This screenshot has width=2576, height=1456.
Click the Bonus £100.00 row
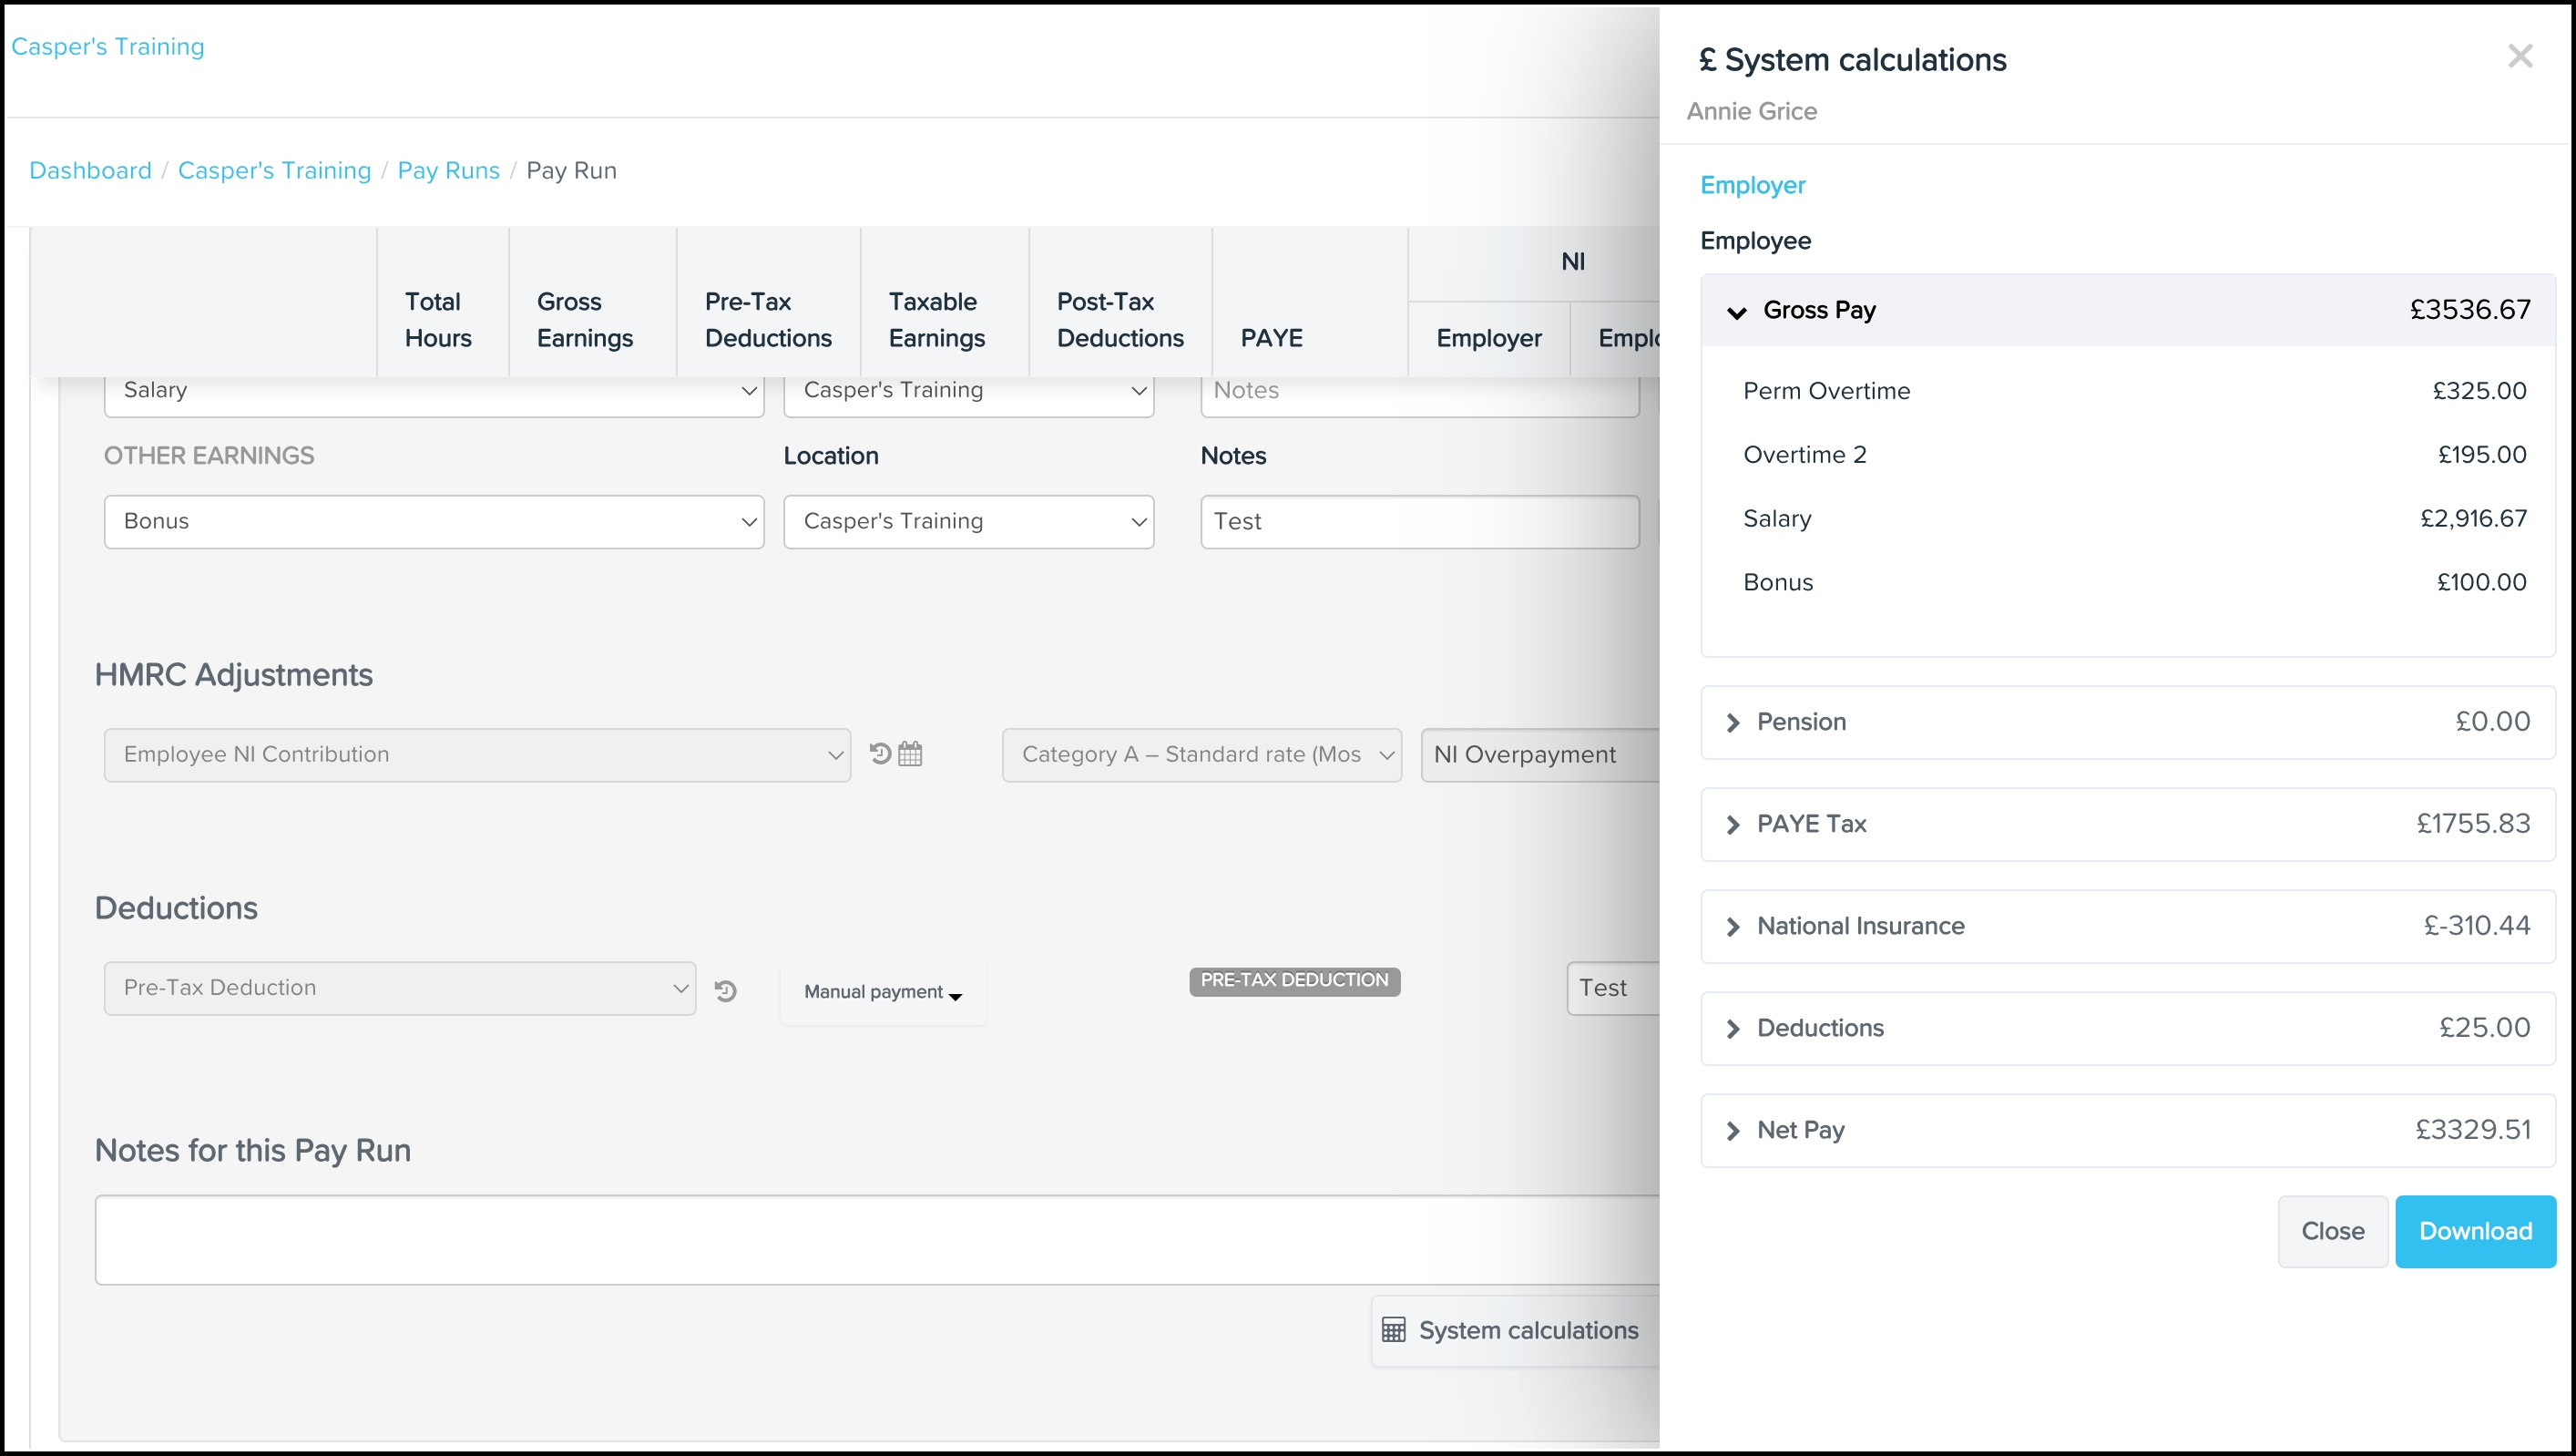pyautogui.click(x=2134, y=583)
